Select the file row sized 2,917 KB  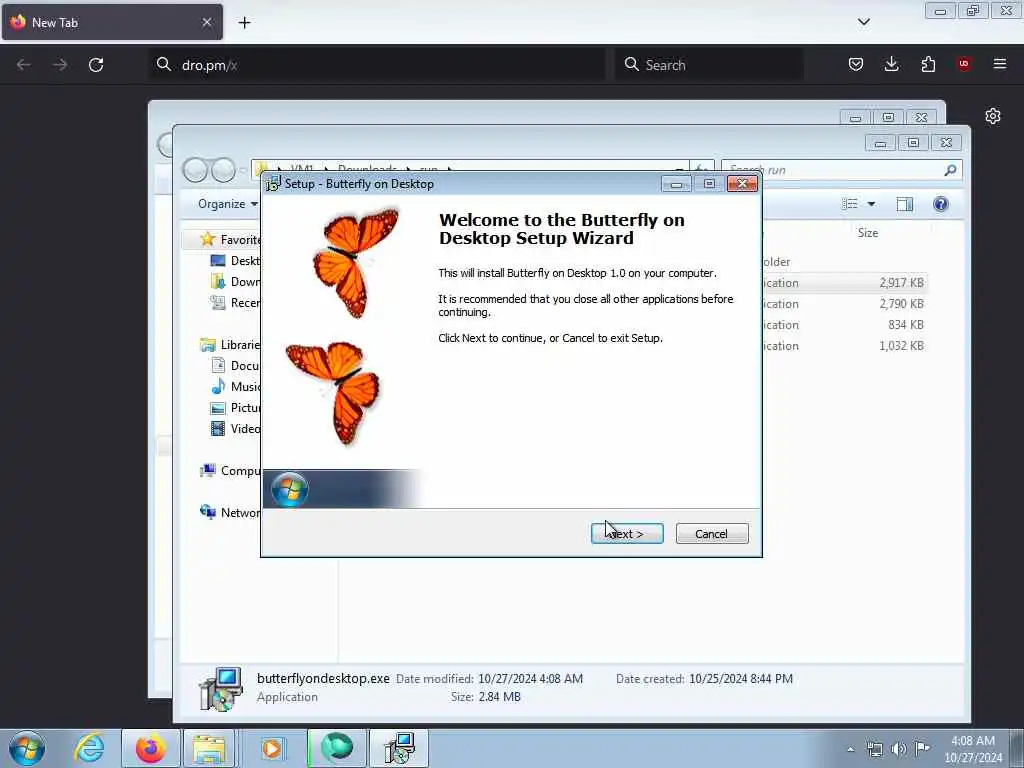tap(844, 283)
